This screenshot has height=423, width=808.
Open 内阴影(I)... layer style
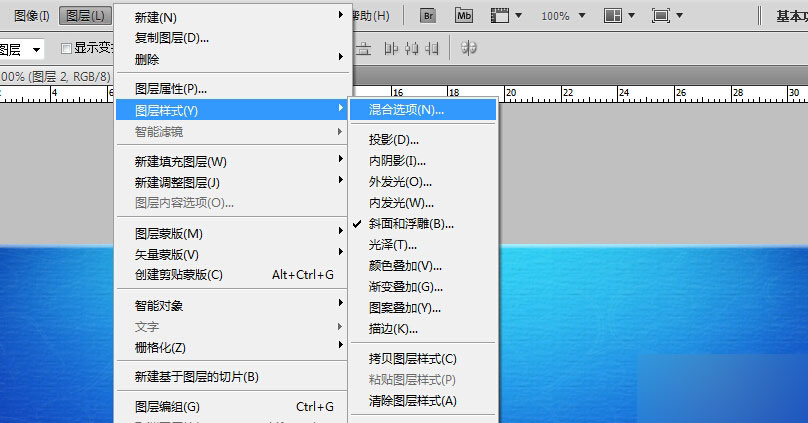click(x=423, y=161)
